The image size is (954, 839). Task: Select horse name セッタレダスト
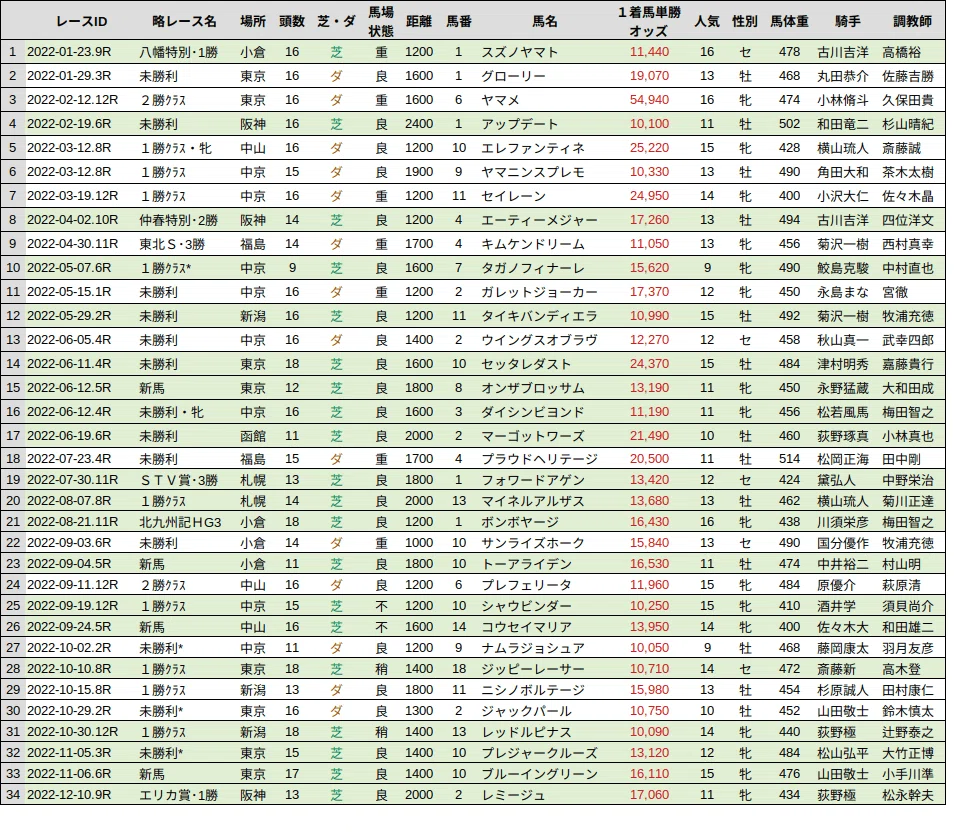coord(526,364)
